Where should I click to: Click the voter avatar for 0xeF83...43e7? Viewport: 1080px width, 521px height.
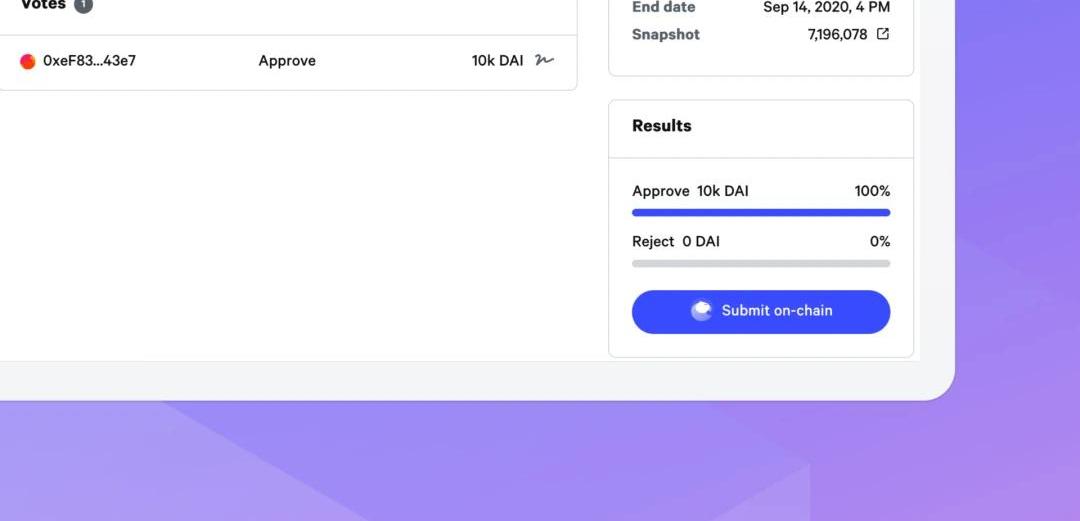(x=28, y=61)
